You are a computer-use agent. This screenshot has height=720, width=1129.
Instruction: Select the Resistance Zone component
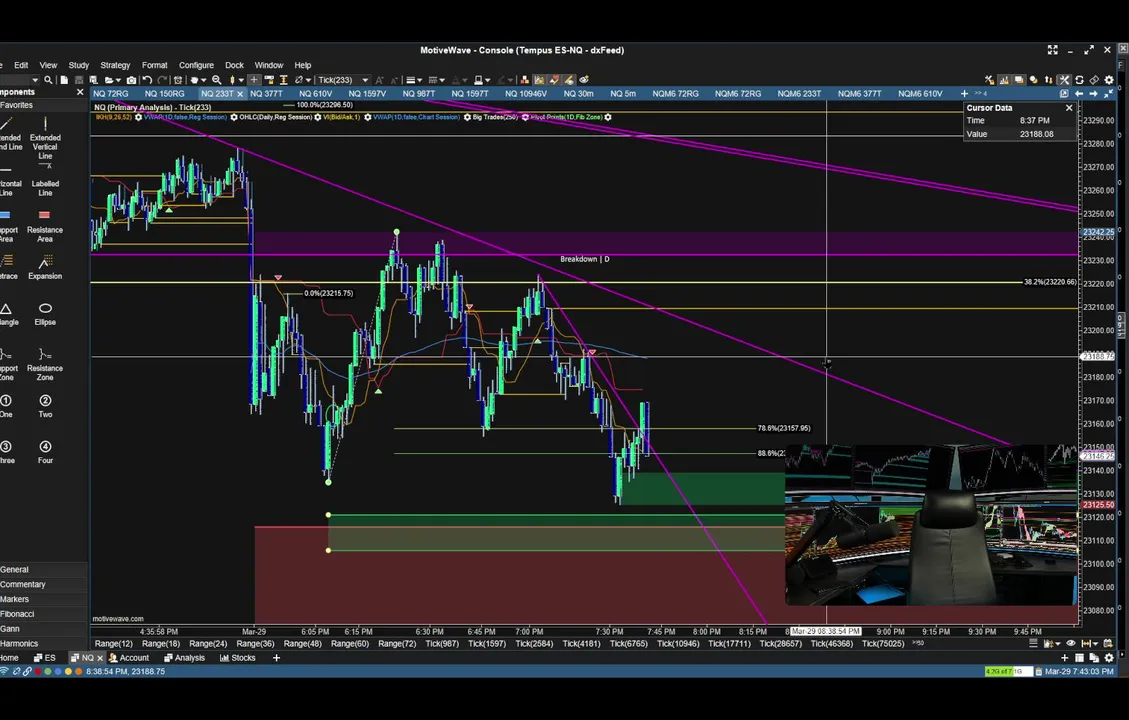click(x=45, y=364)
